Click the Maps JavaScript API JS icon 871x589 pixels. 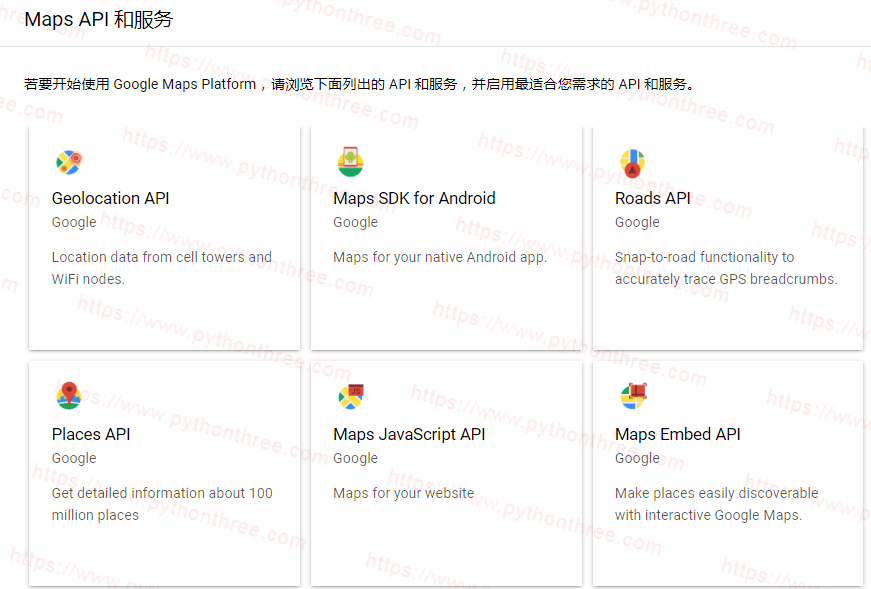coord(351,397)
